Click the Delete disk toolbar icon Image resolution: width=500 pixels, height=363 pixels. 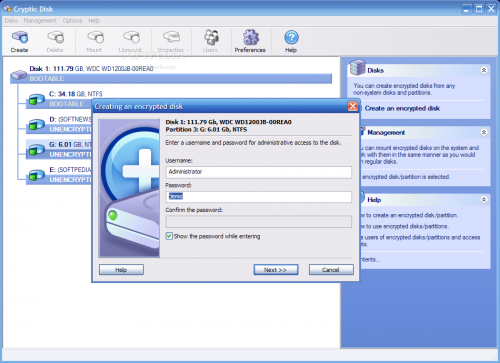55,37
